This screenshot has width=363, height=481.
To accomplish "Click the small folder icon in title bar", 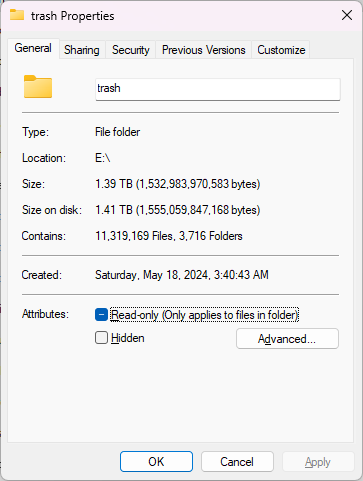I will (17, 15).
